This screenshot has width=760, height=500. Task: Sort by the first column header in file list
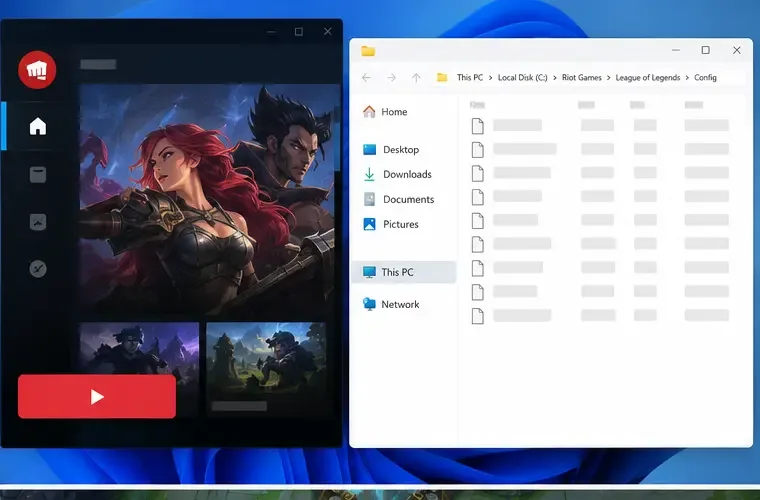477,105
